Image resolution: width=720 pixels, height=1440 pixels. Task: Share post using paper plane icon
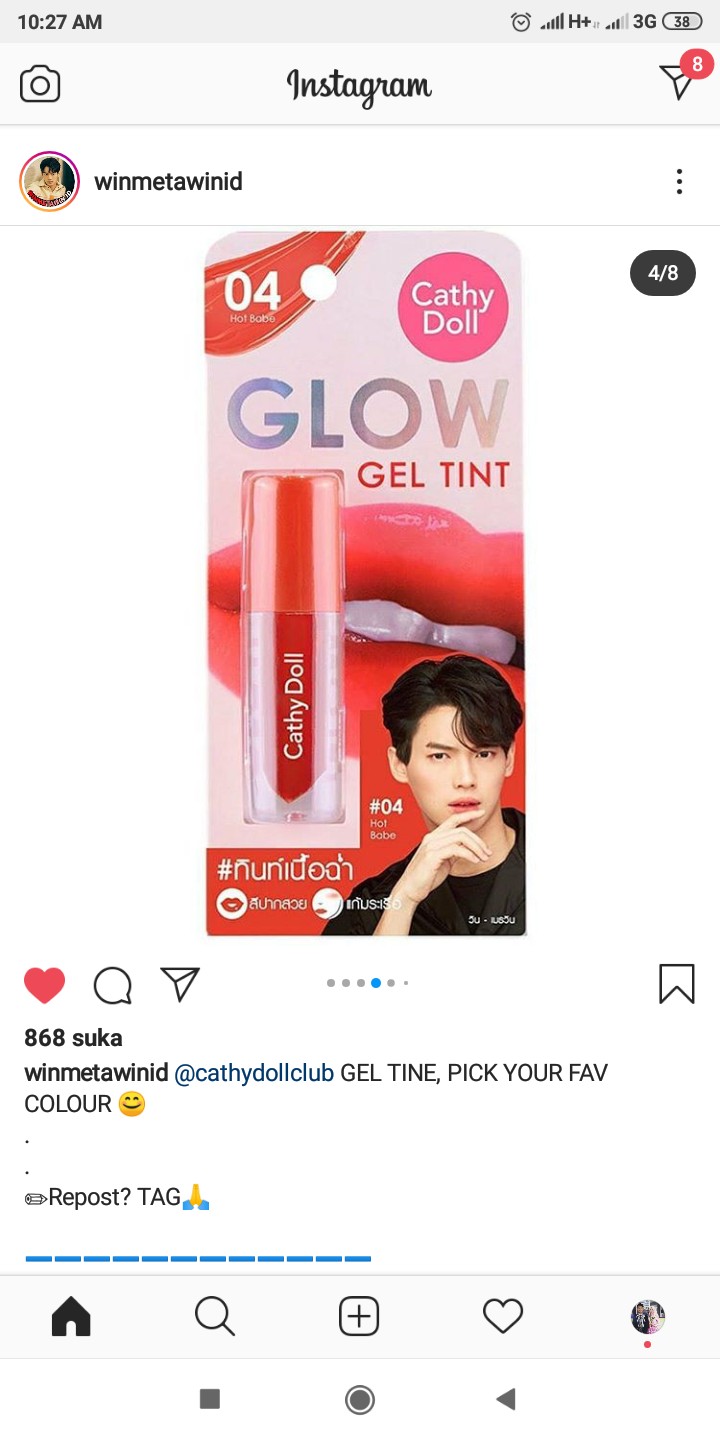click(x=180, y=984)
